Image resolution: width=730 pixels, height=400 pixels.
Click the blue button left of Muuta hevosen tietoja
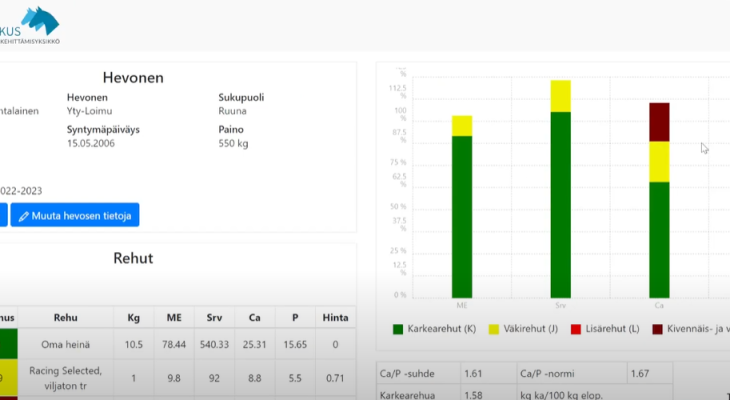click(x=2, y=215)
